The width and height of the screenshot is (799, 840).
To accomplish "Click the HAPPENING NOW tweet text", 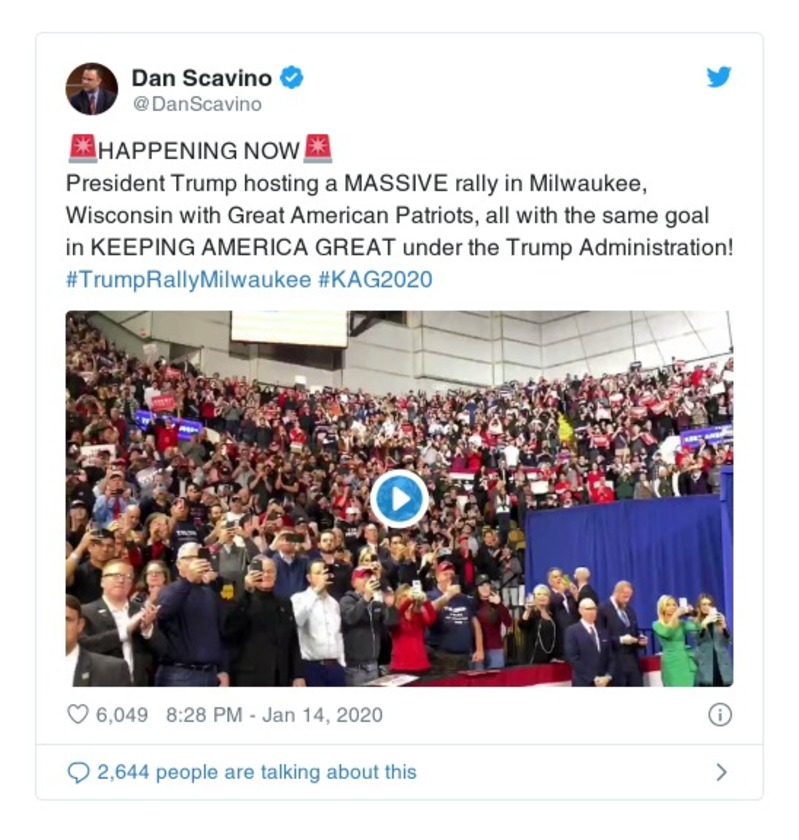I will [x=199, y=151].
